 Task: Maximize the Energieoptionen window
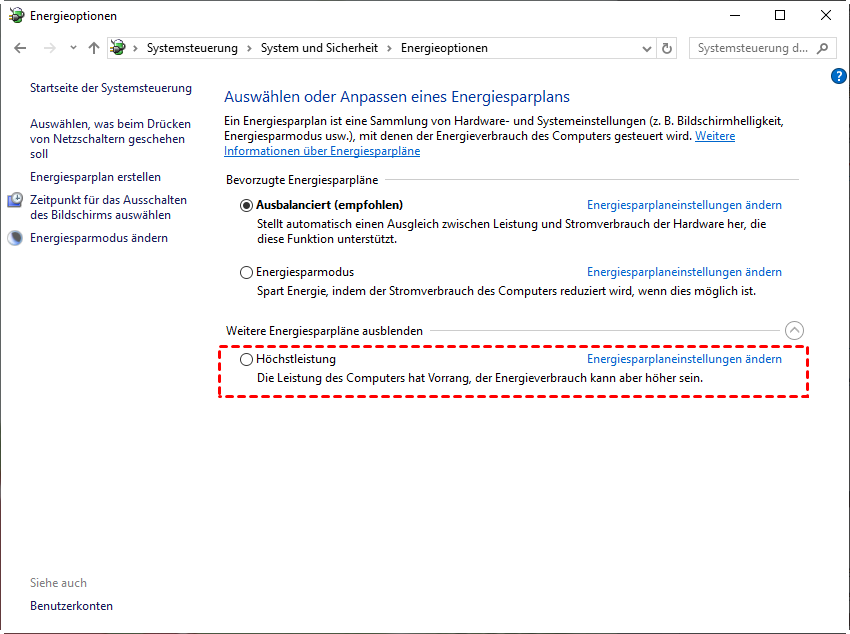coord(780,15)
